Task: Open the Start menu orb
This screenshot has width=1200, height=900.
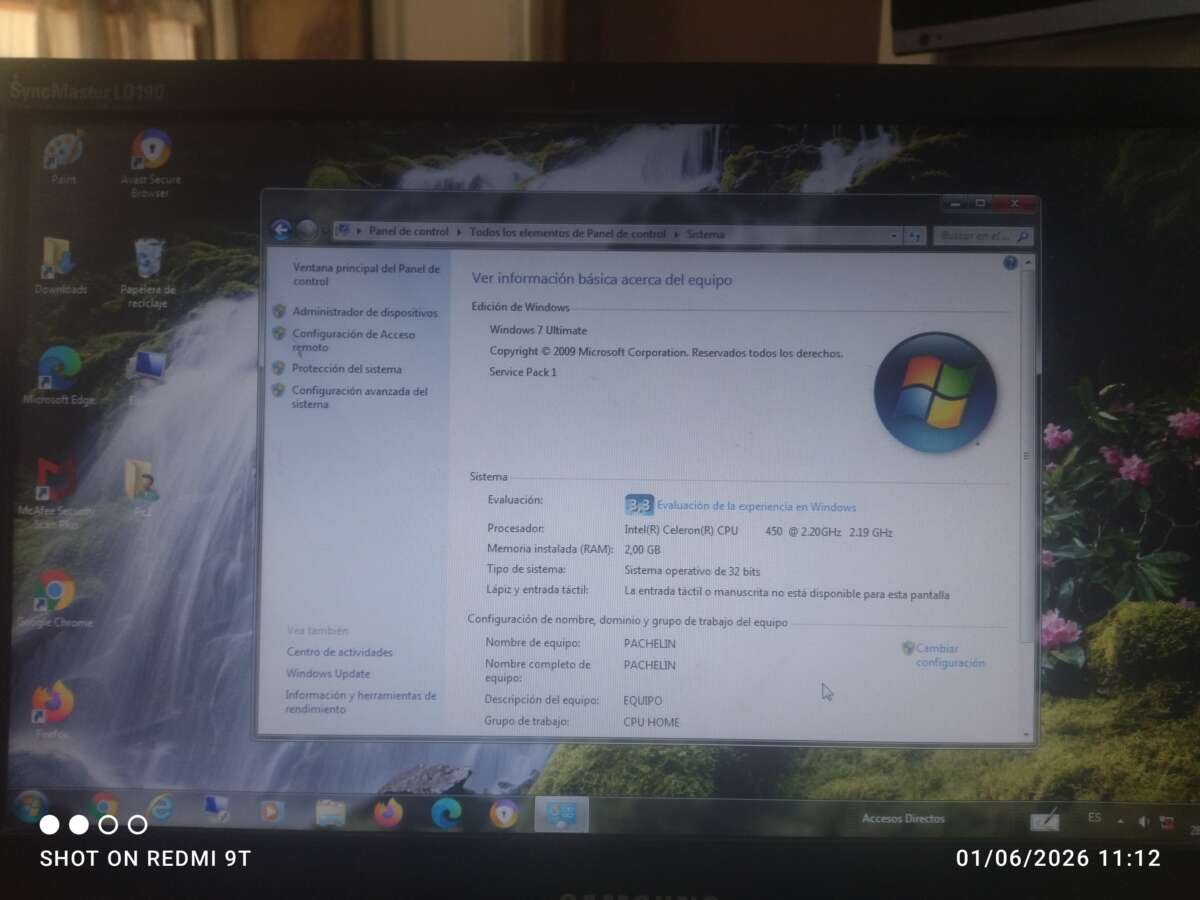Action: pos(31,806)
